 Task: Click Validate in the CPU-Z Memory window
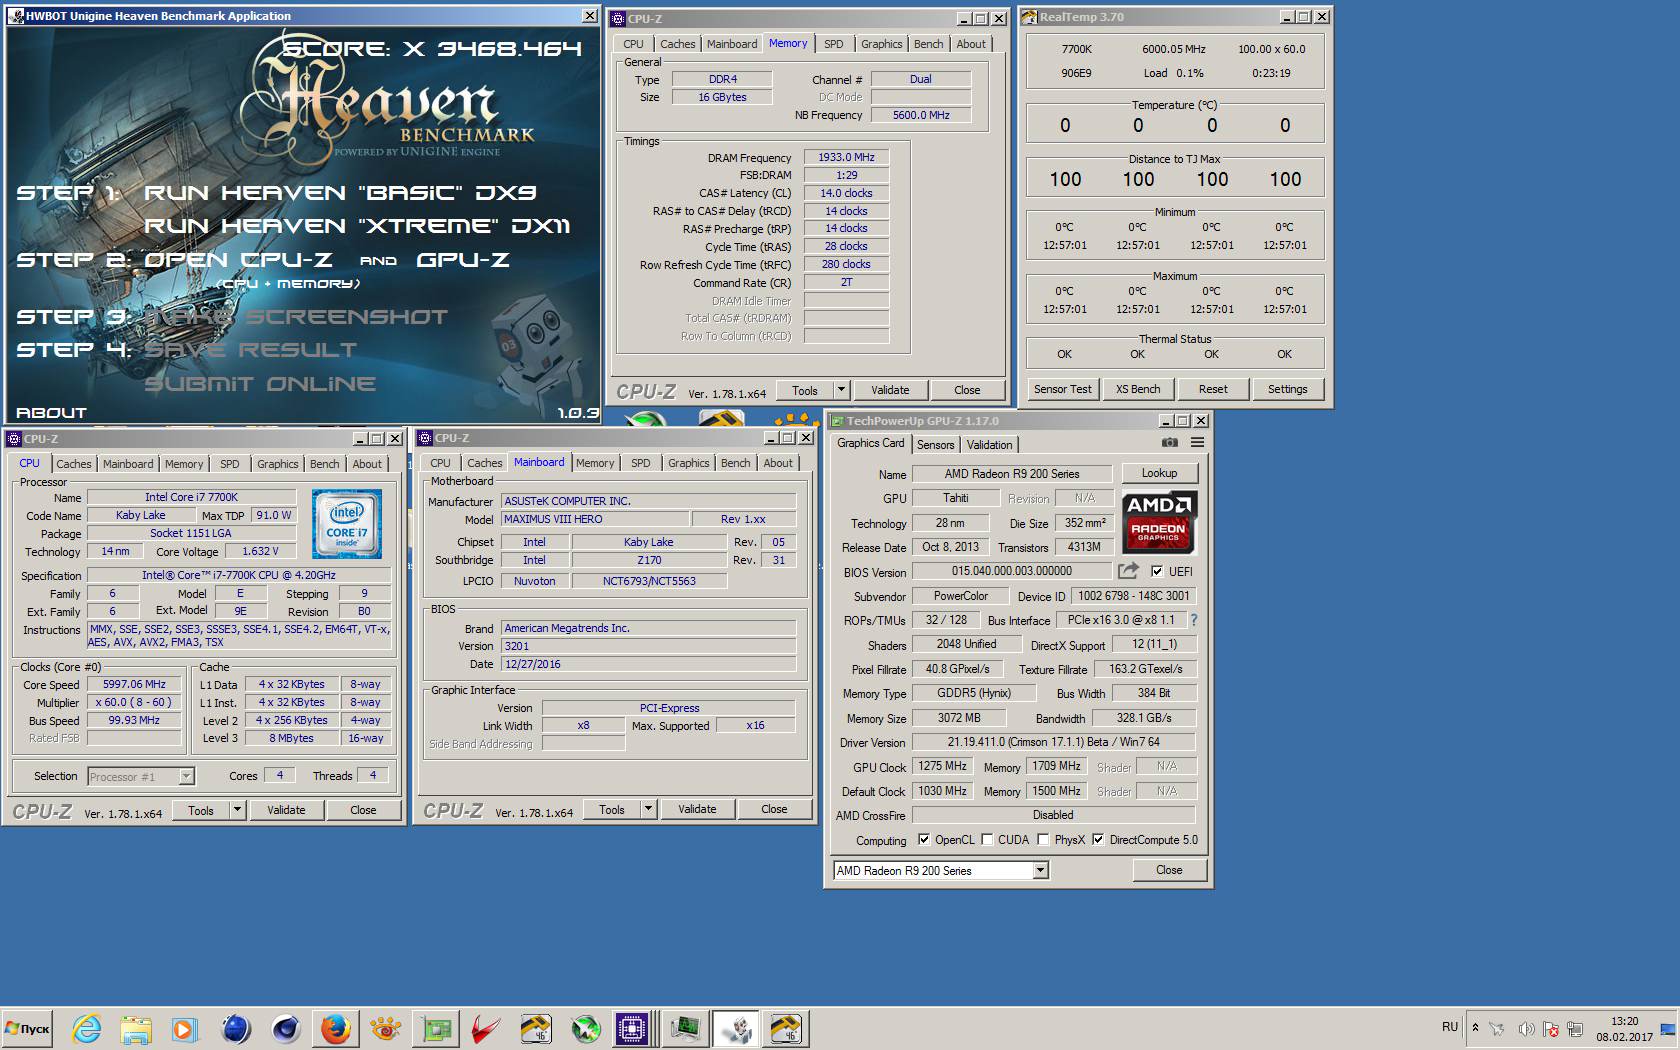pyautogui.click(x=890, y=390)
